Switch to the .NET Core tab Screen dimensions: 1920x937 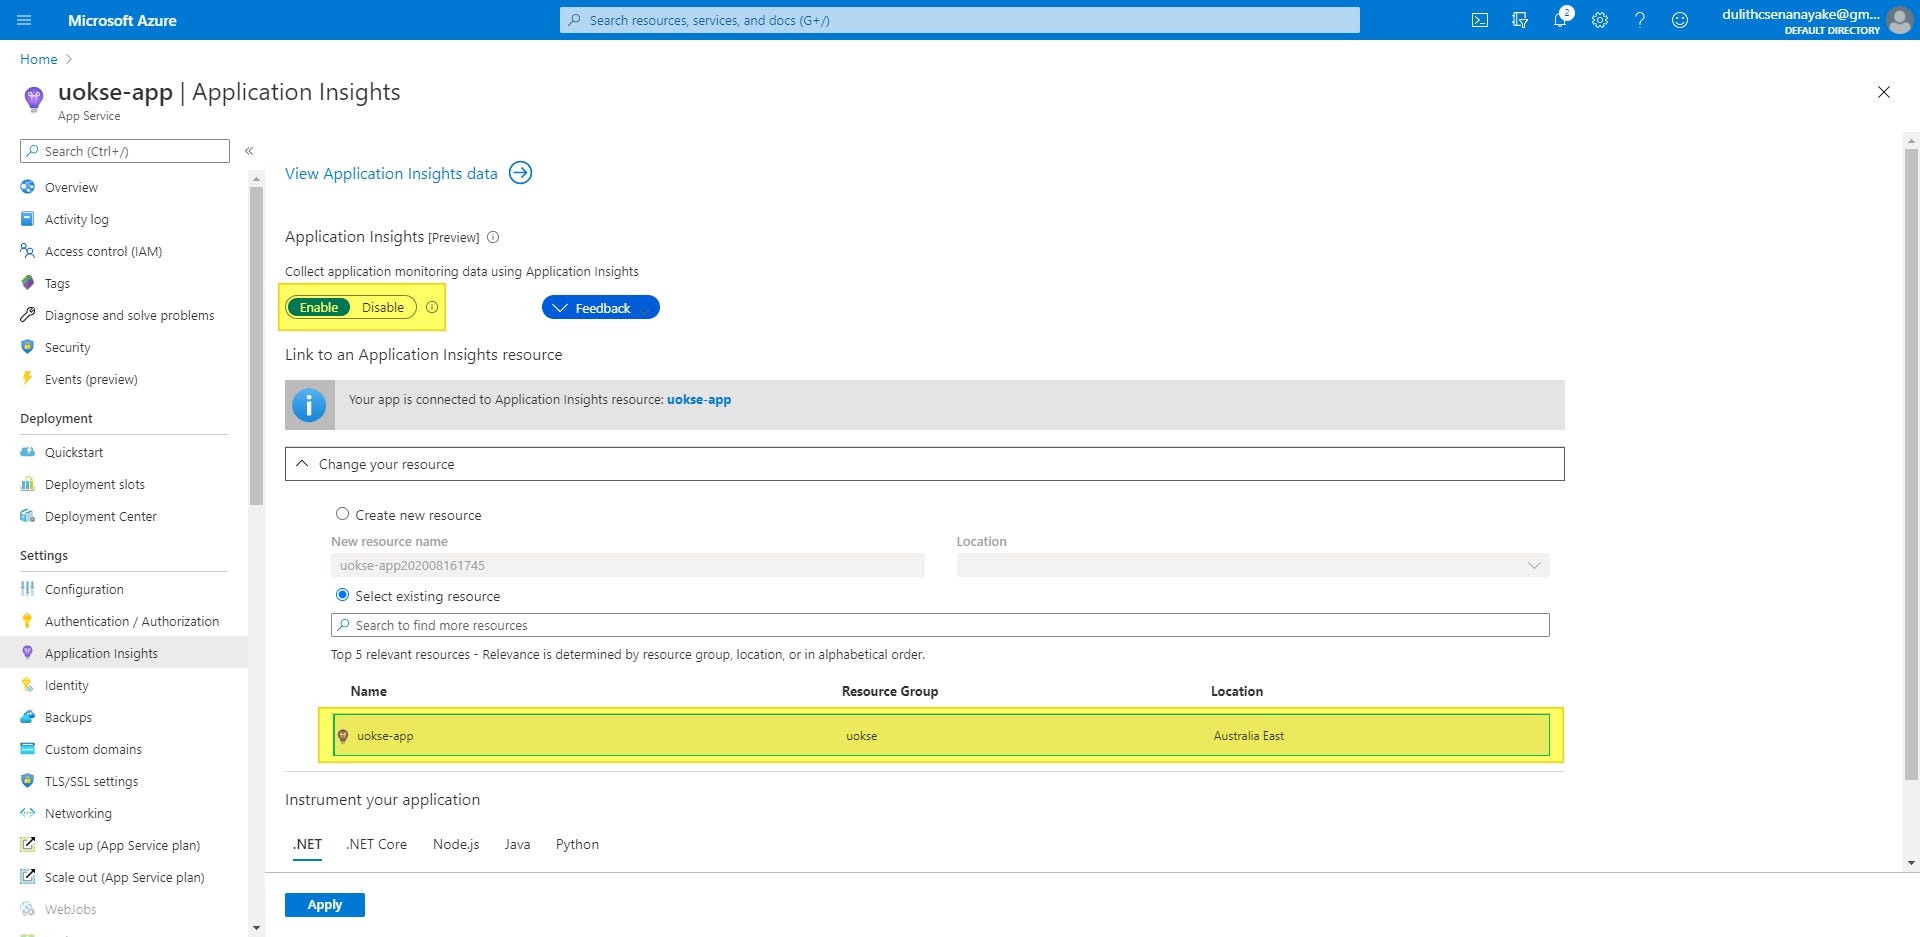click(x=377, y=844)
